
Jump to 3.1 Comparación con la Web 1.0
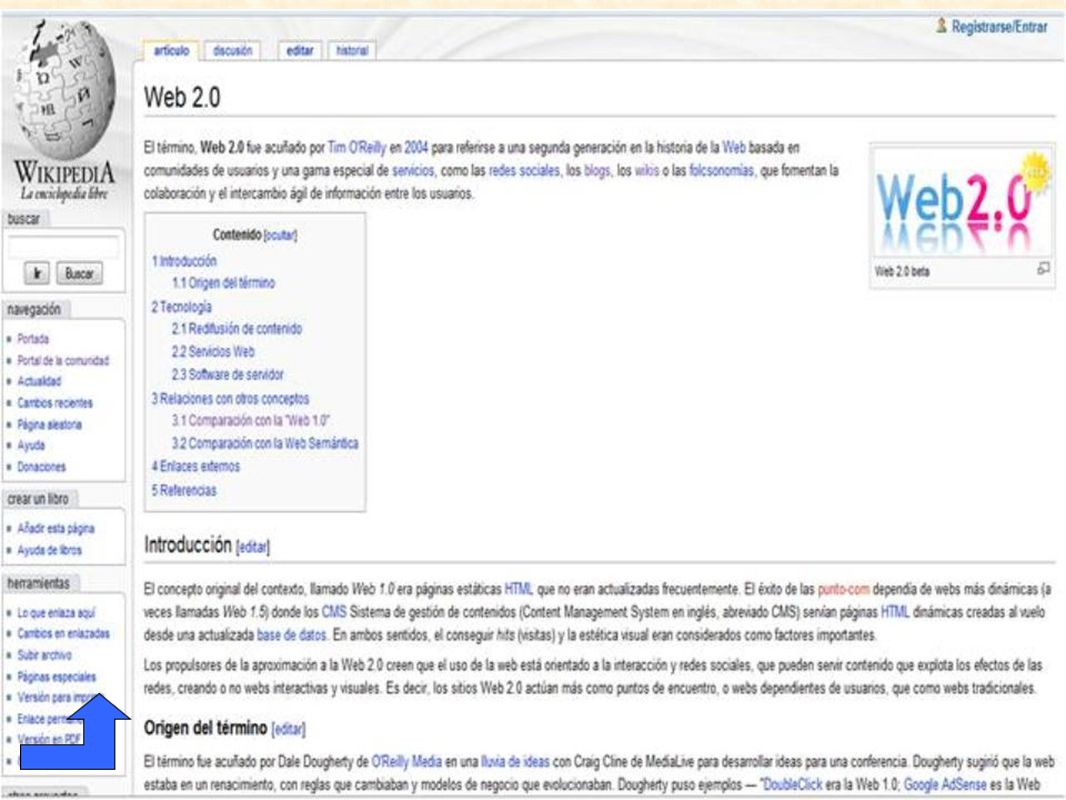point(251,420)
